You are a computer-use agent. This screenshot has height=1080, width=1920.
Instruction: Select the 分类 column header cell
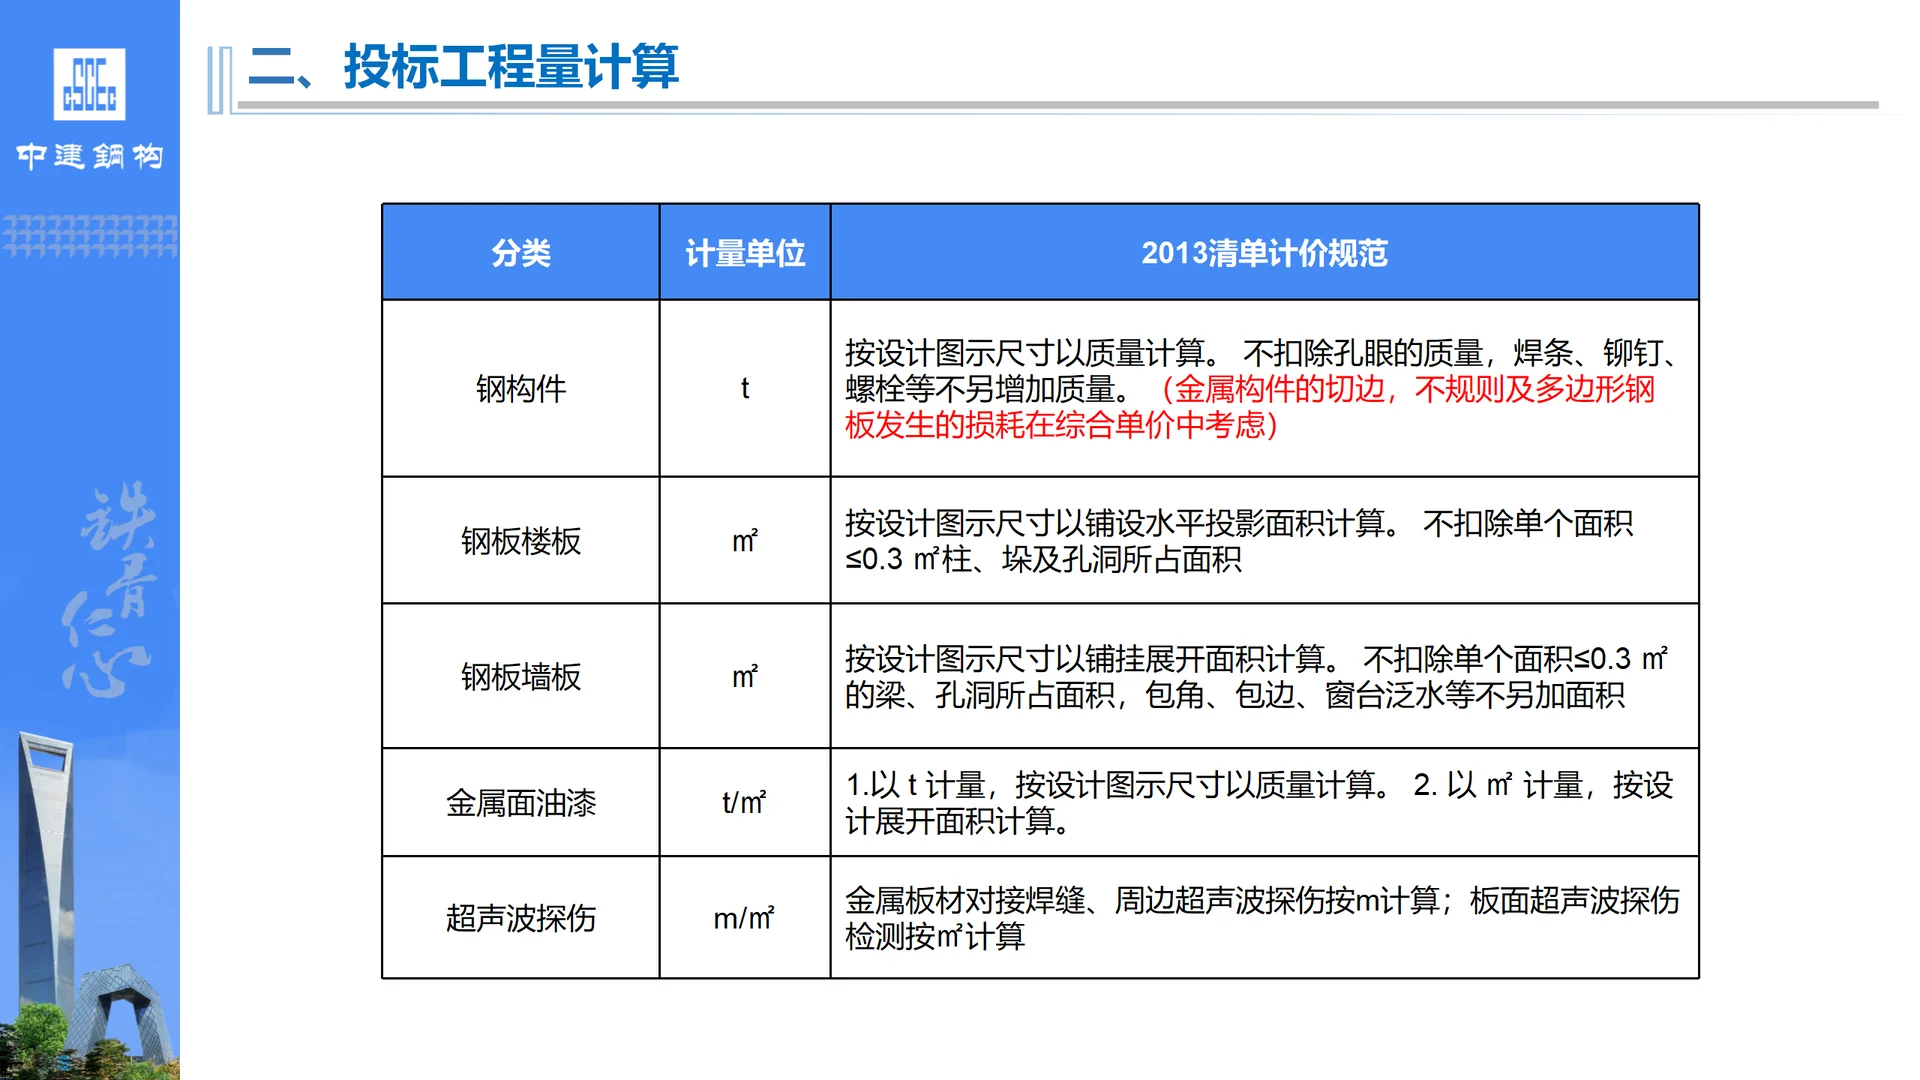point(519,252)
